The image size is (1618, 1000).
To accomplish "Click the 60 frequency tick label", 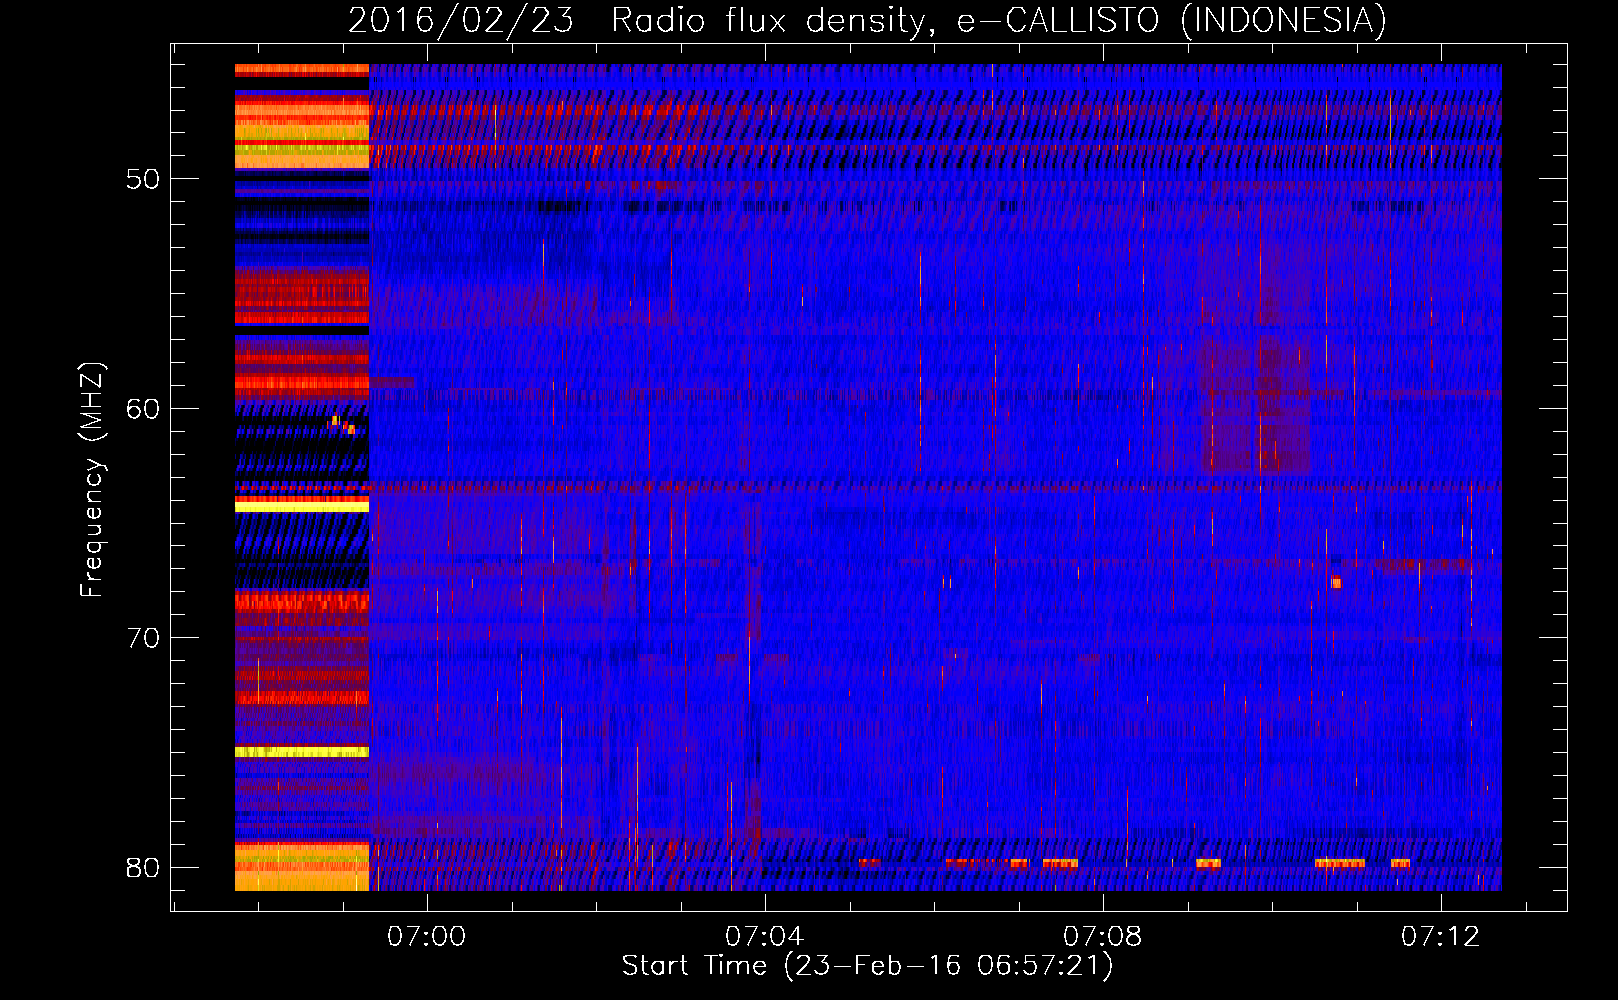I will (143, 408).
